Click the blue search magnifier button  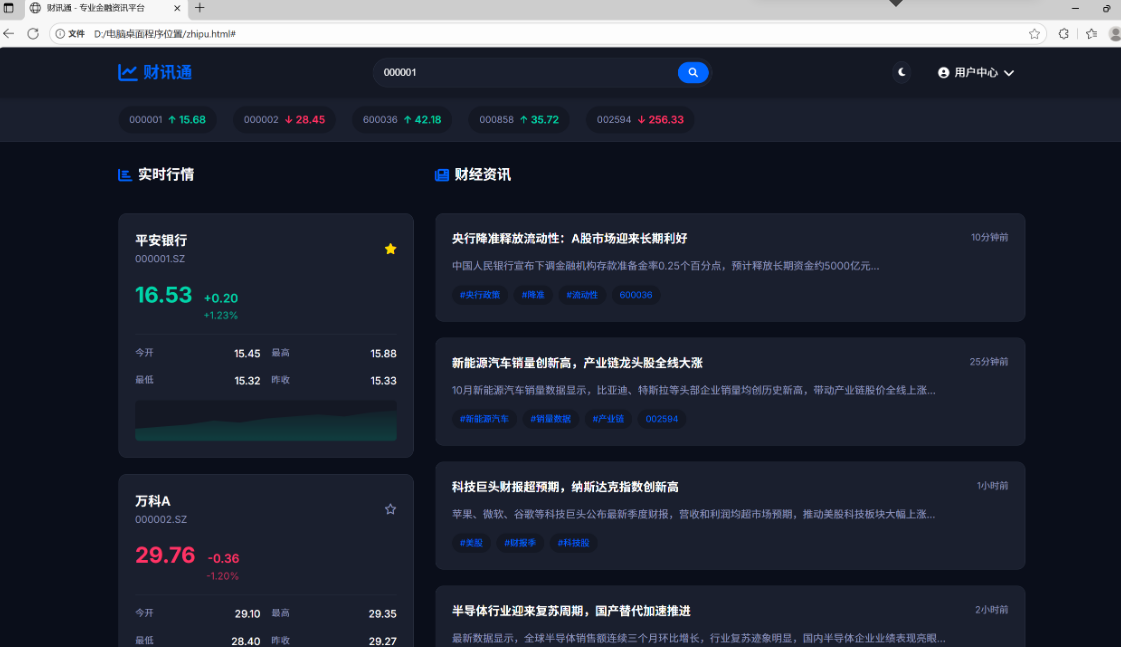click(x=692, y=73)
